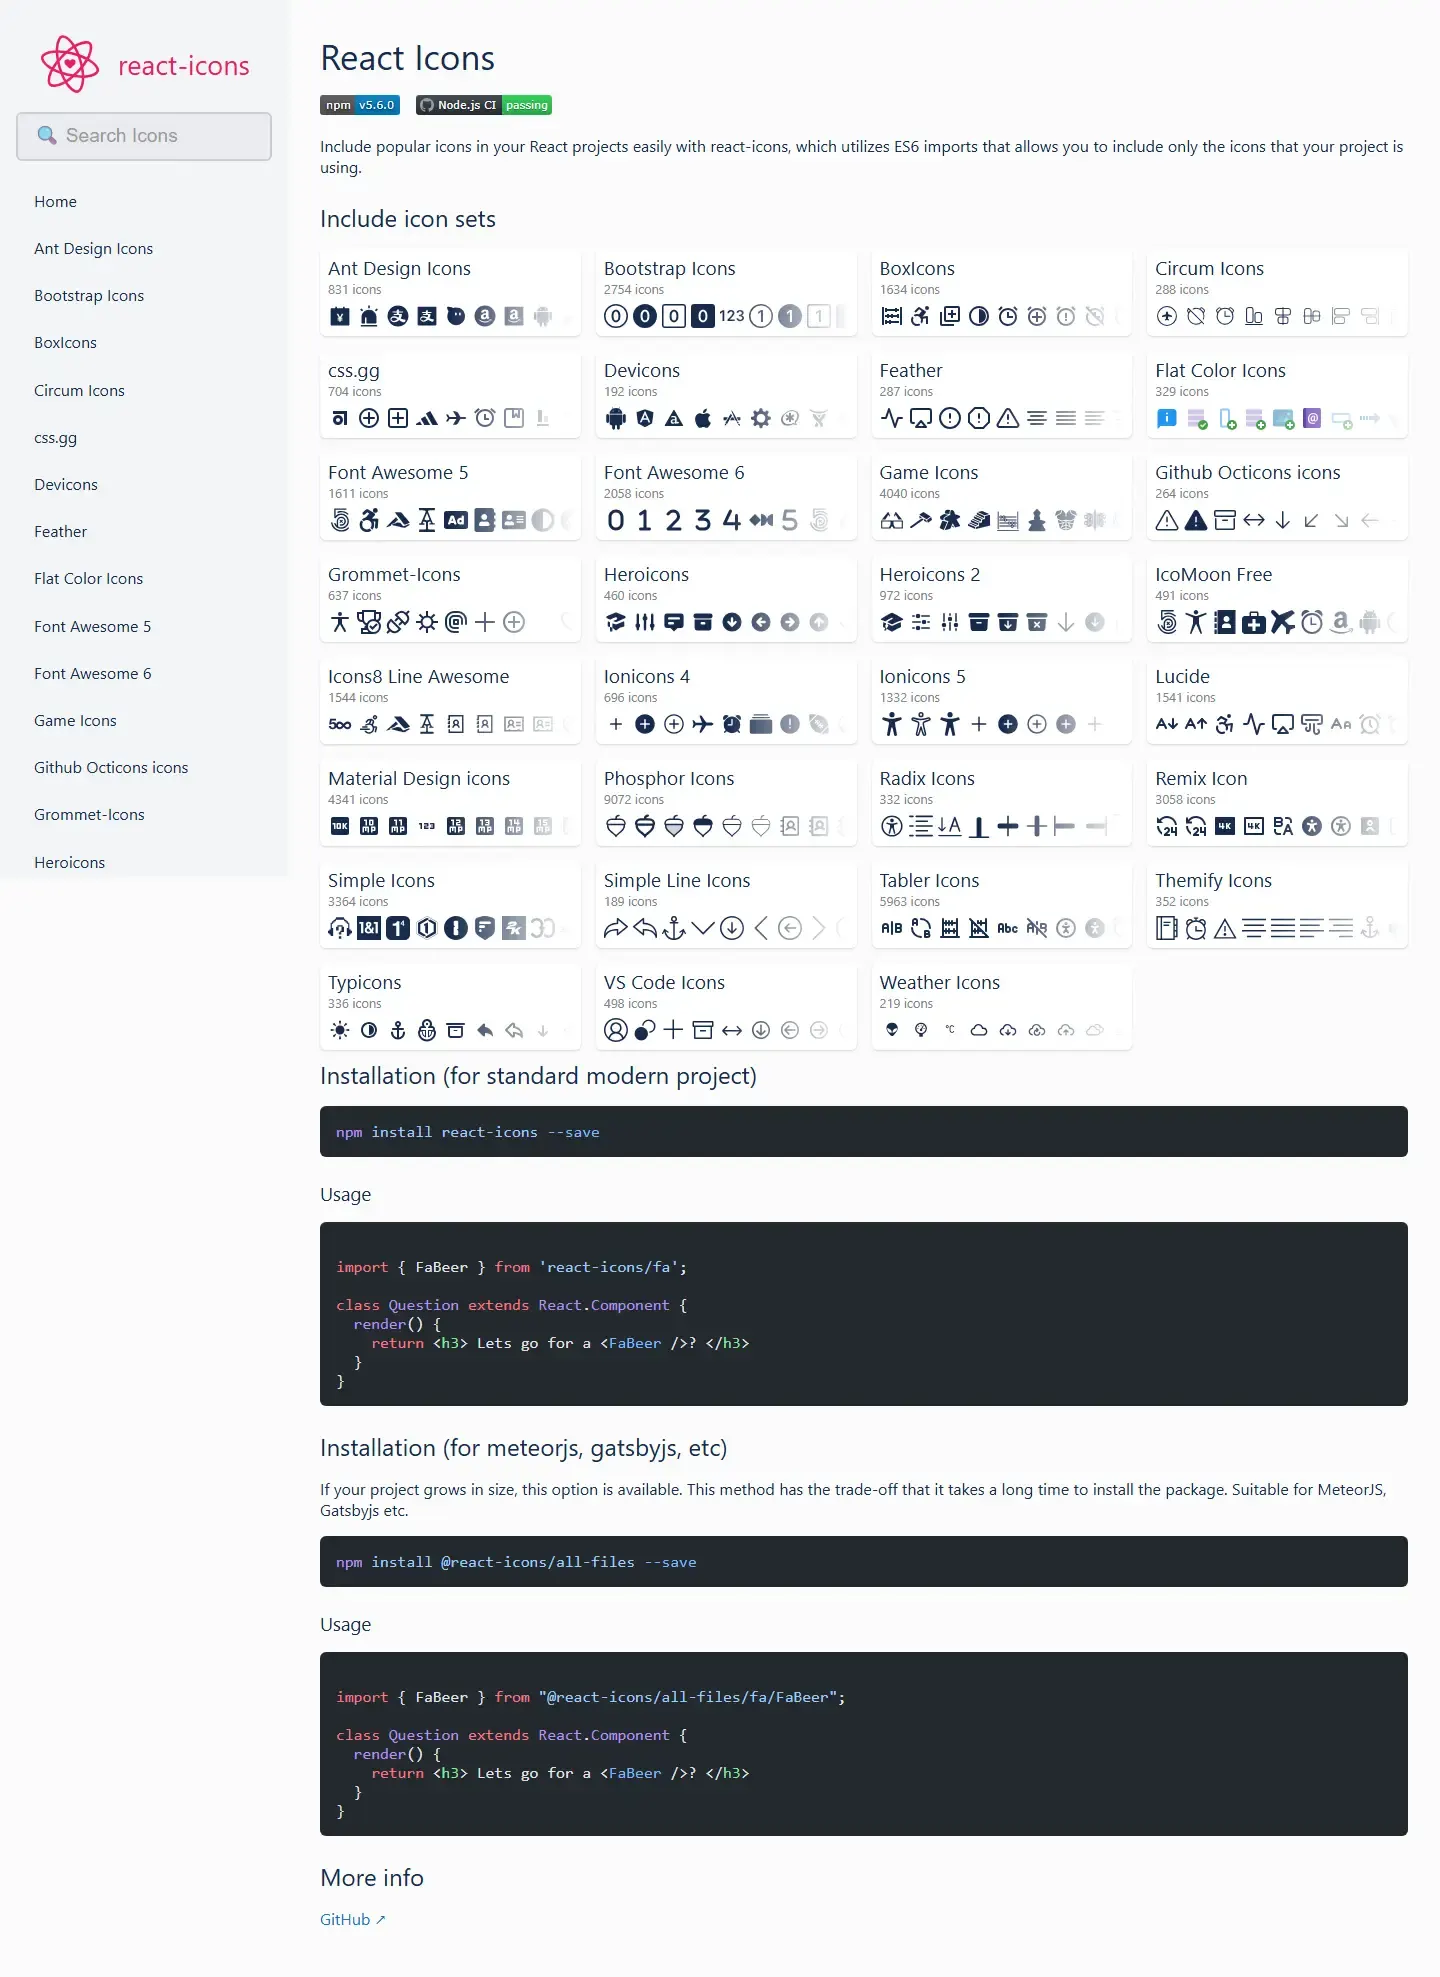The width and height of the screenshot is (1440, 1977).
Task: Go to Home in the sidebar
Action: click(x=55, y=202)
